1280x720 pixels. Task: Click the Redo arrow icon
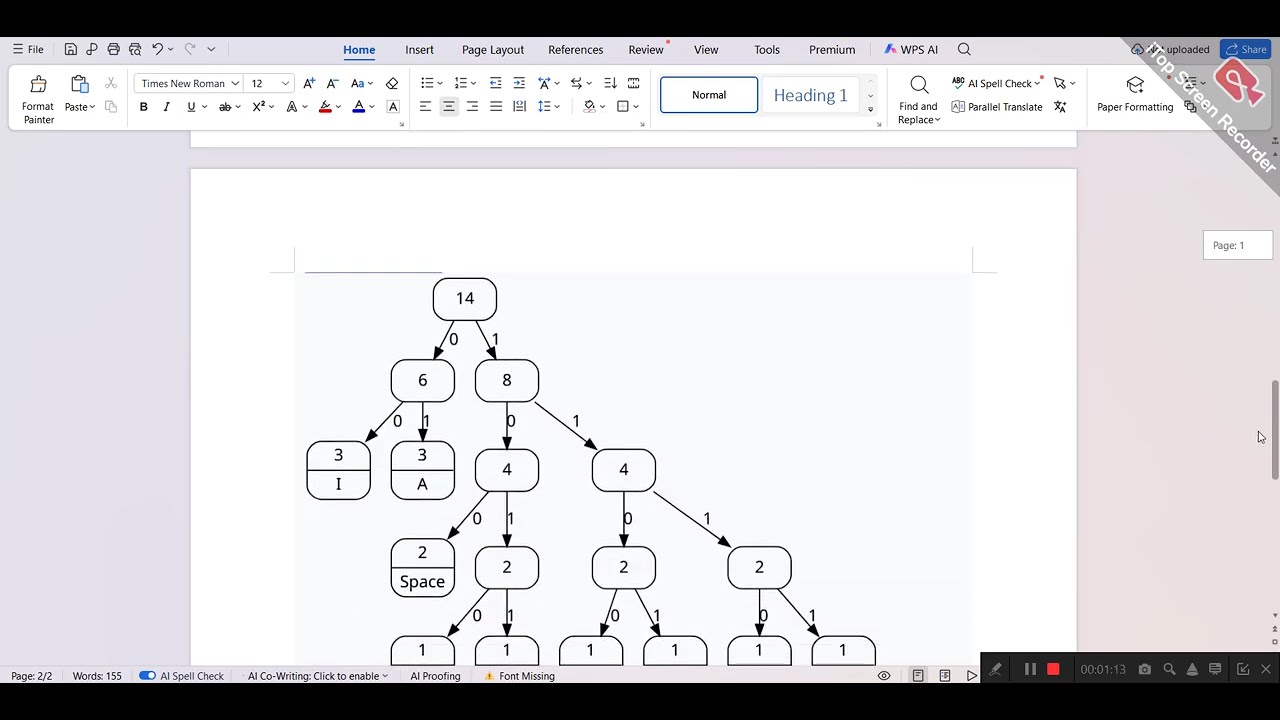[x=189, y=49]
